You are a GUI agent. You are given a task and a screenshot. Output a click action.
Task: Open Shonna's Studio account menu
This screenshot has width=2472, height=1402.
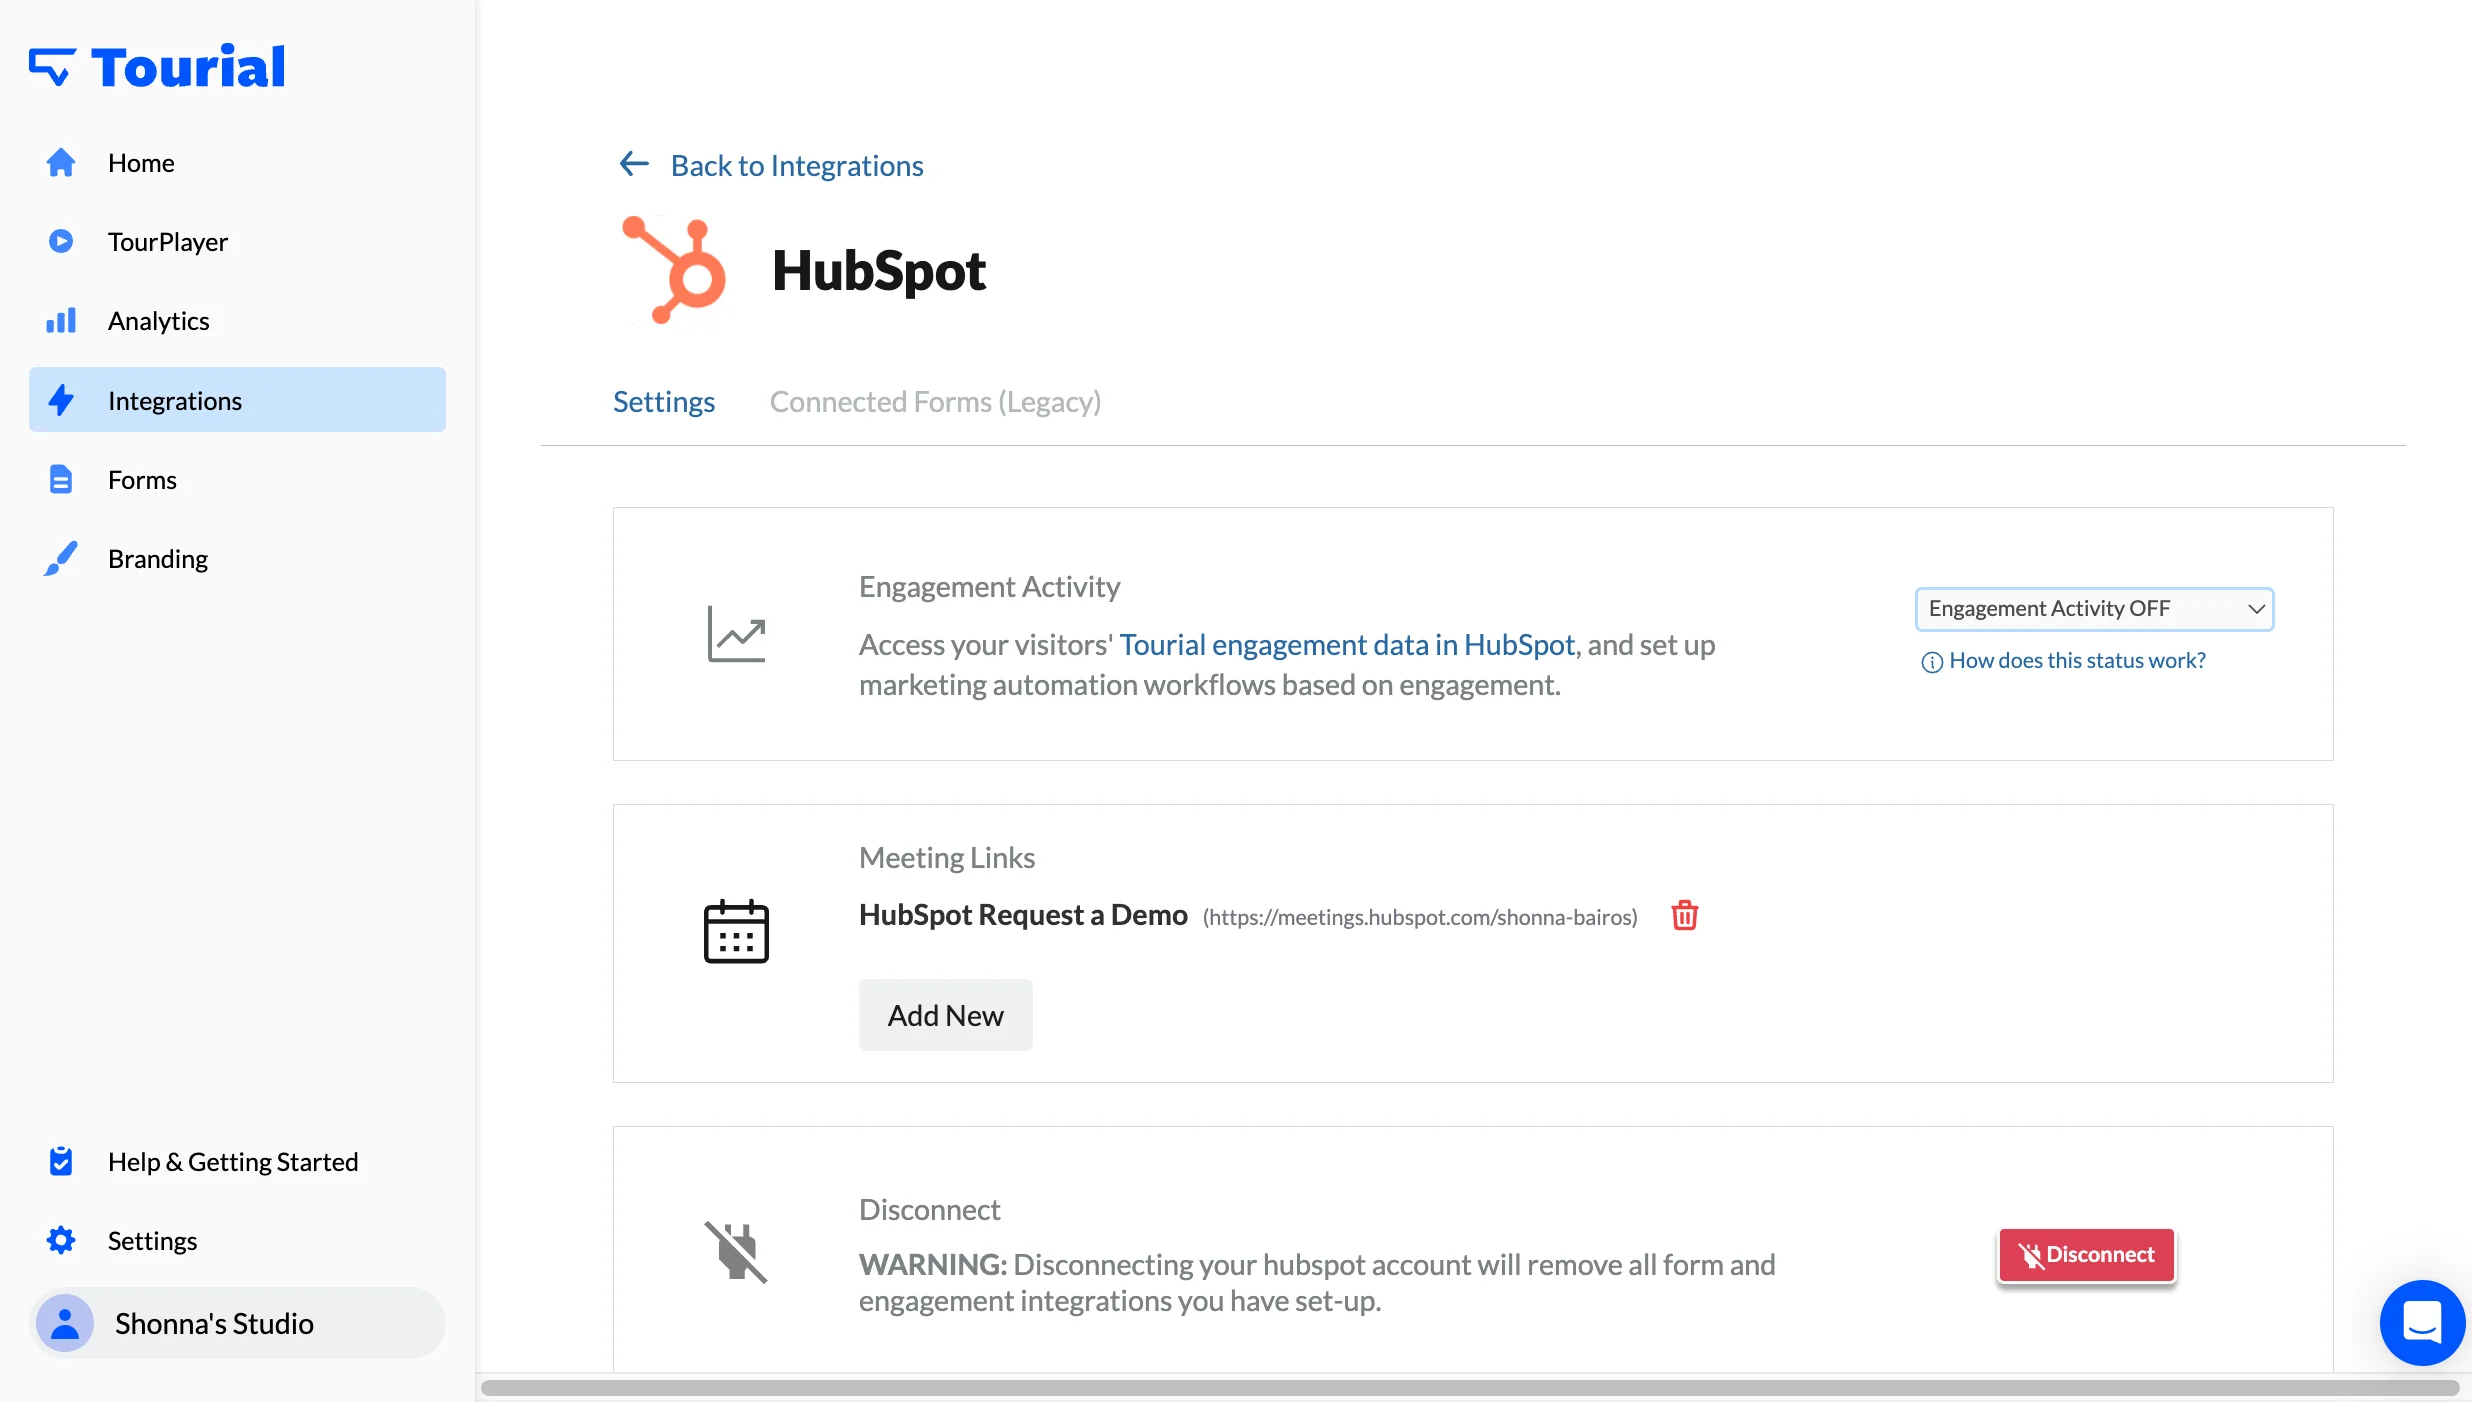point(237,1323)
